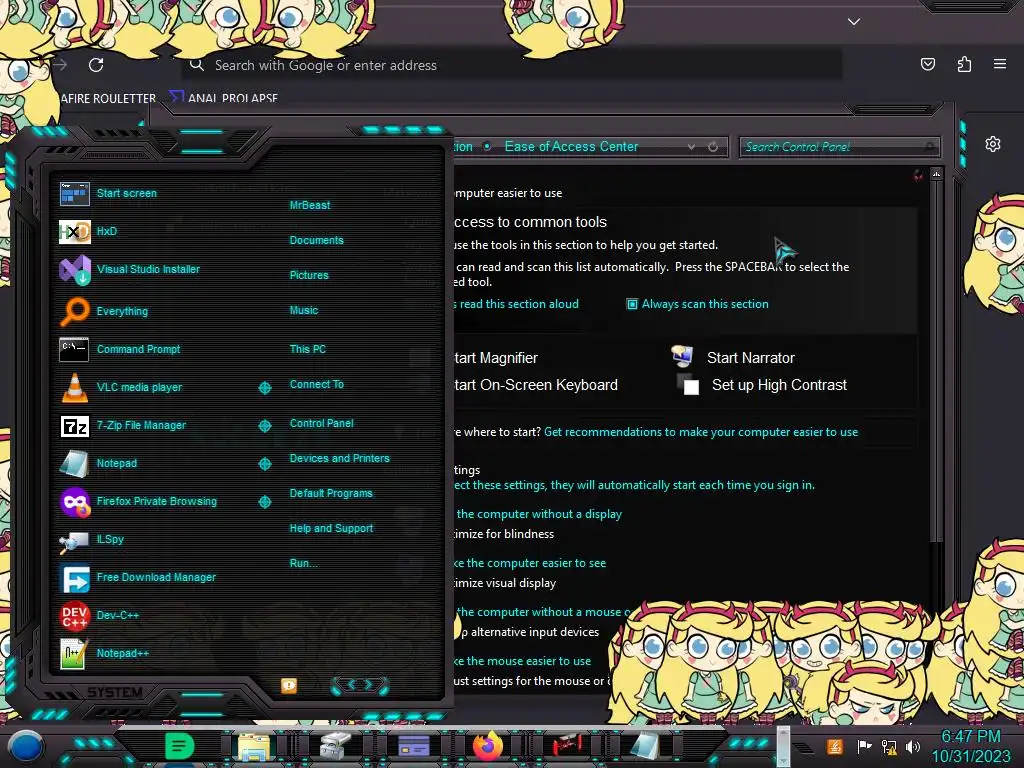Click the Start orb button

pos(26,747)
